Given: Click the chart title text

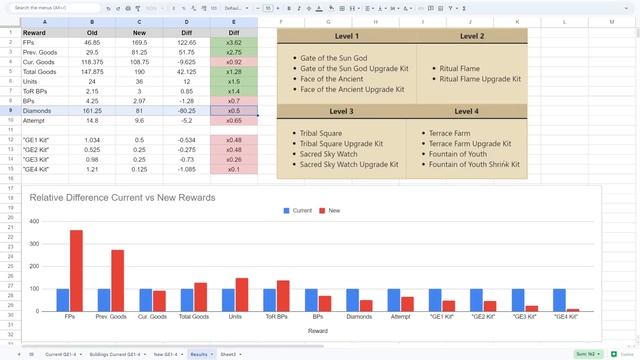Looking at the screenshot, I should pyautogui.click(x=122, y=198).
